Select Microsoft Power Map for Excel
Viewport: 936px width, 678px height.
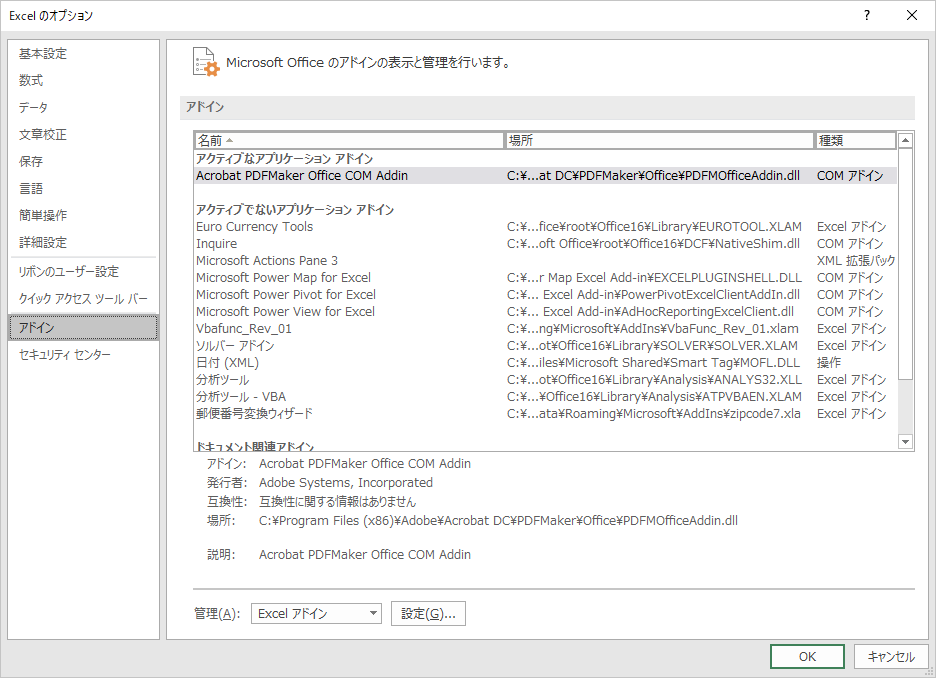(x=546, y=278)
